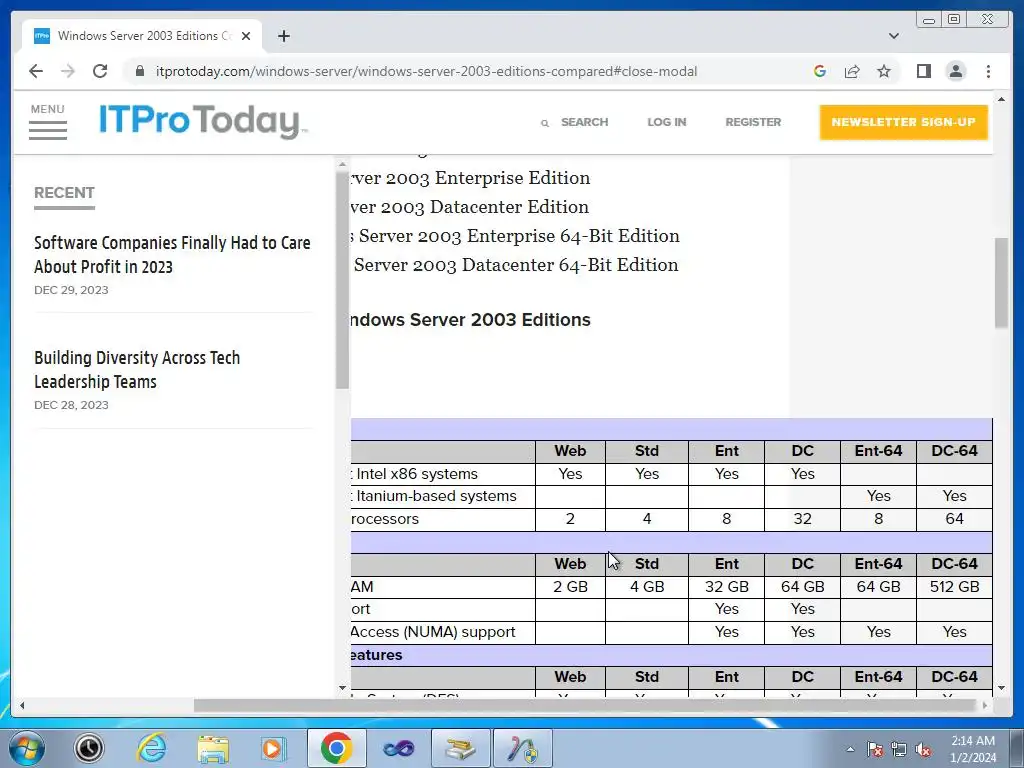Launch Internet Explorer from taskbar
Screen dimensions: 1024x768
151,748
